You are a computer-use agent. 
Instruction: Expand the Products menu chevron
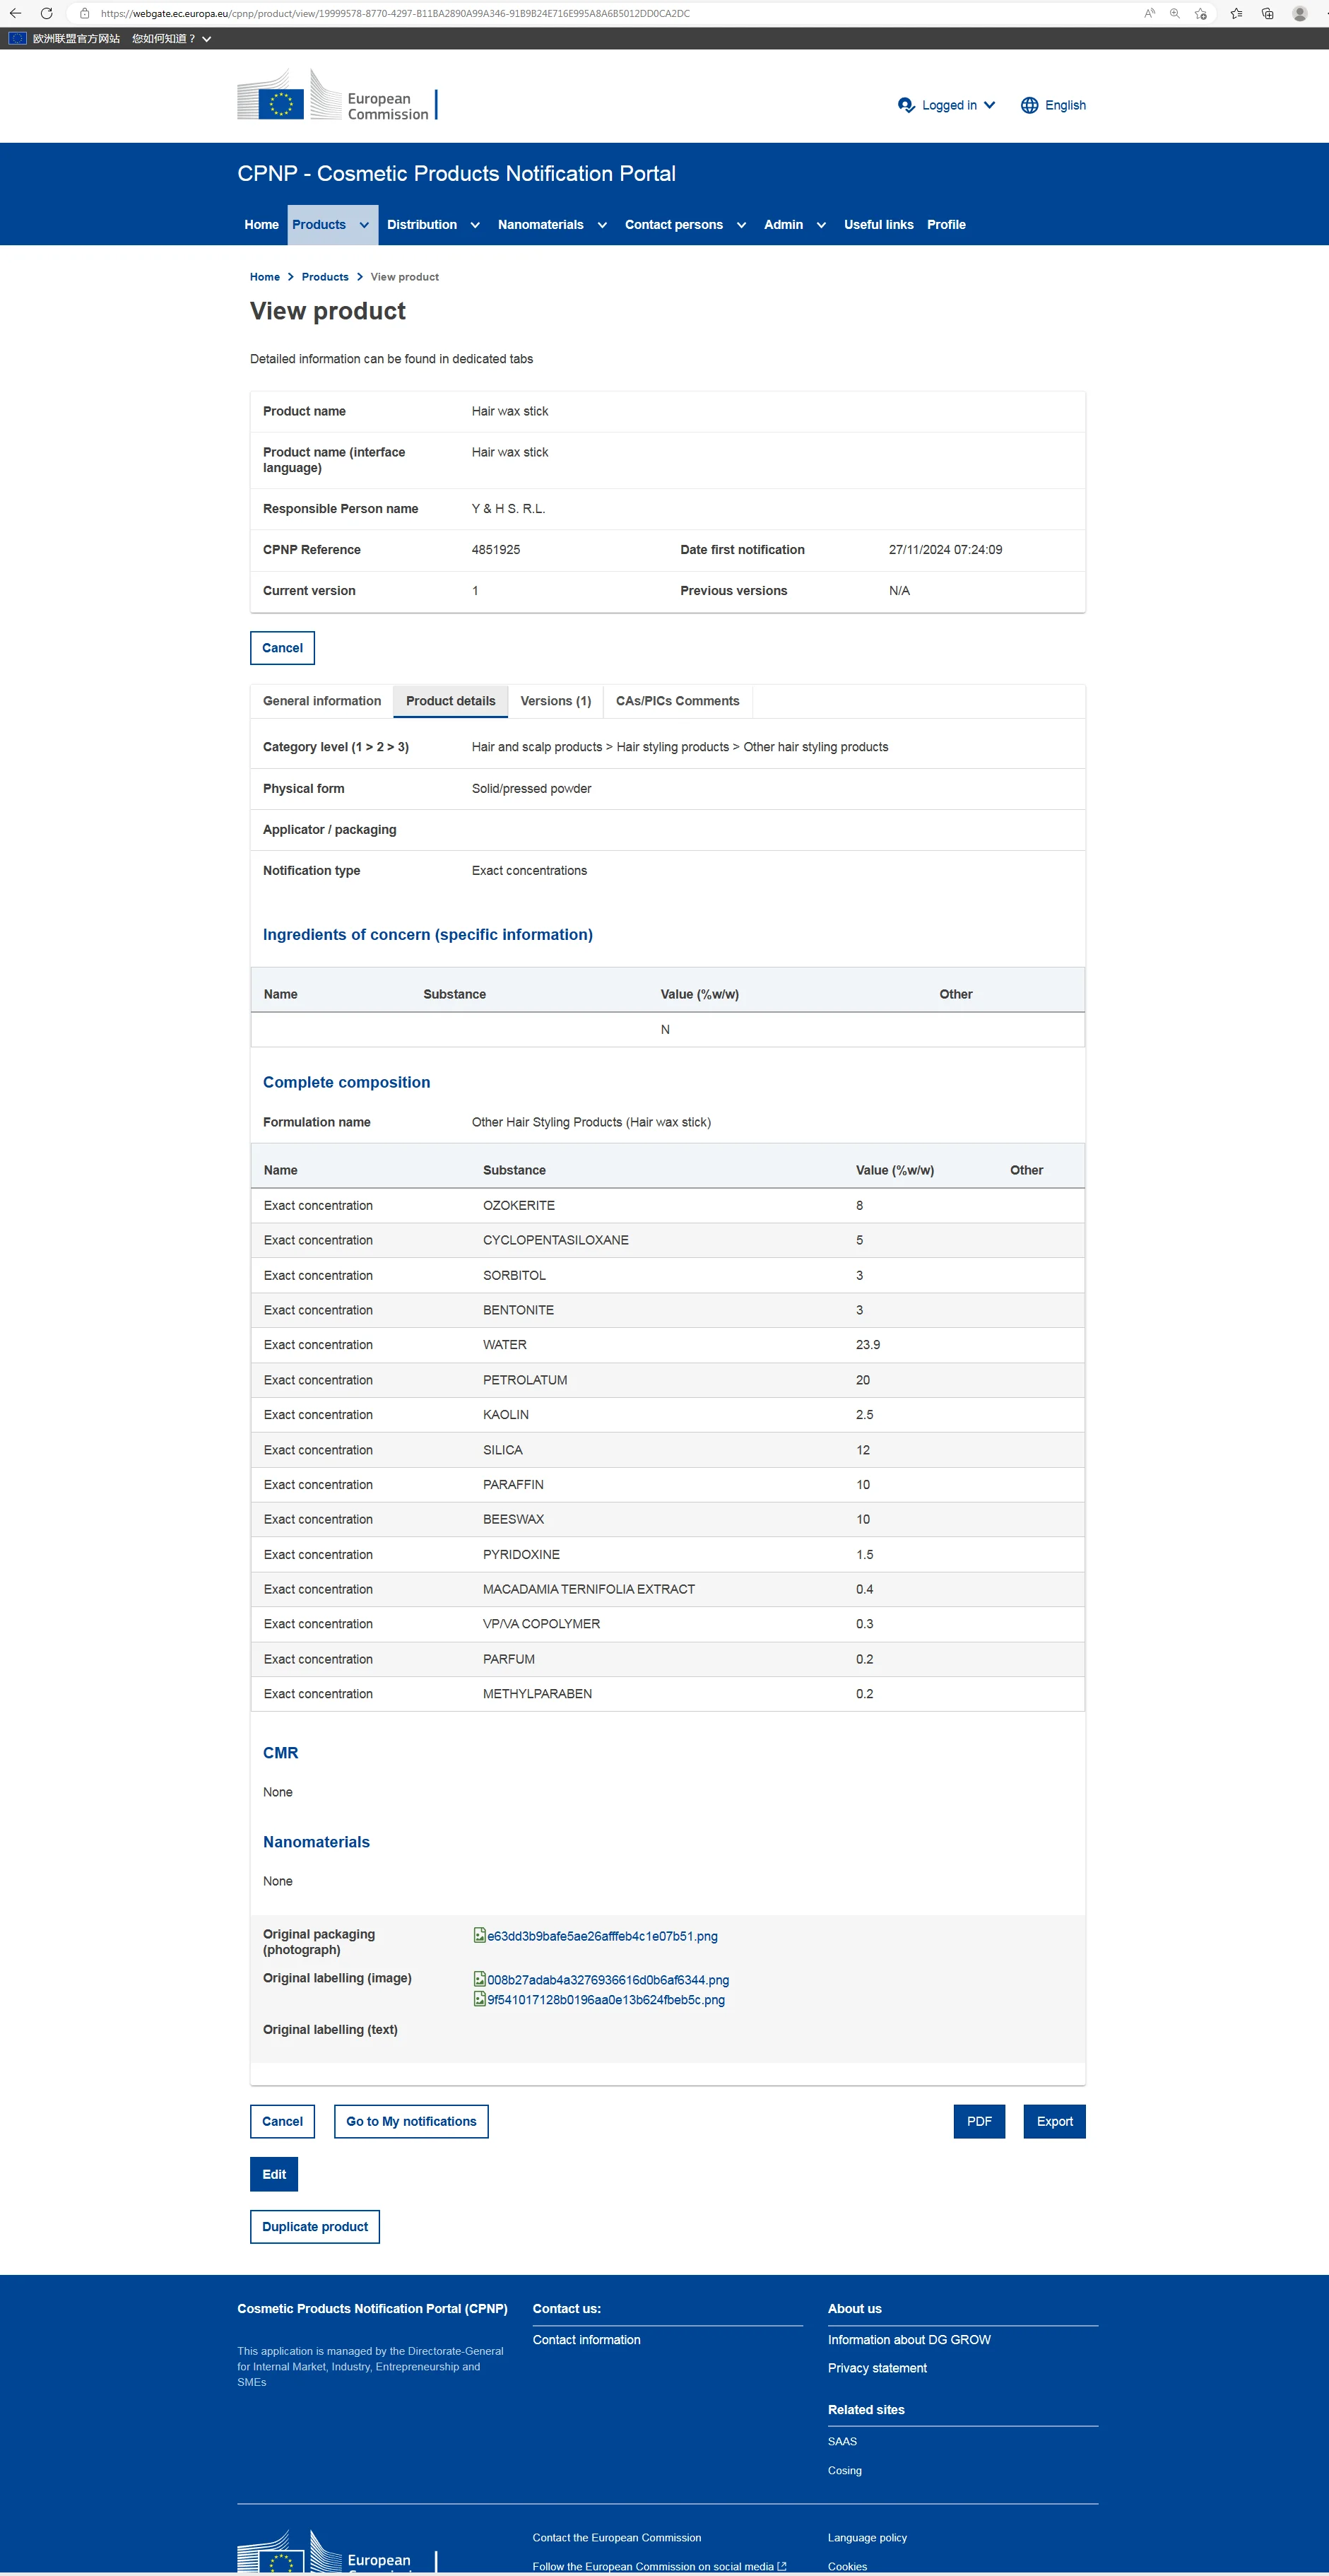pyautogui.click(x=364, y=225)
